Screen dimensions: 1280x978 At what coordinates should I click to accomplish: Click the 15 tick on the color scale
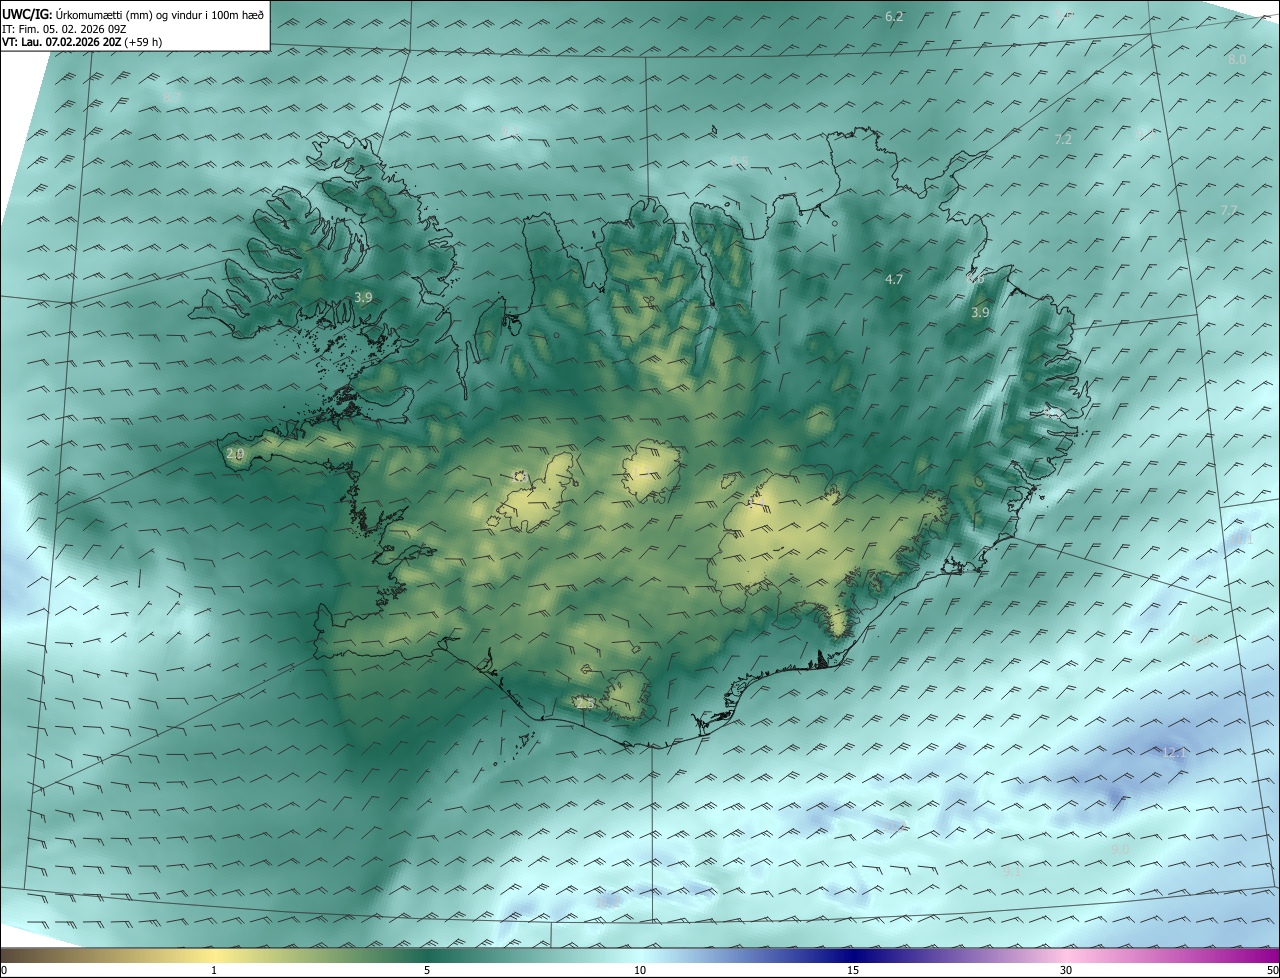(853, 970)
